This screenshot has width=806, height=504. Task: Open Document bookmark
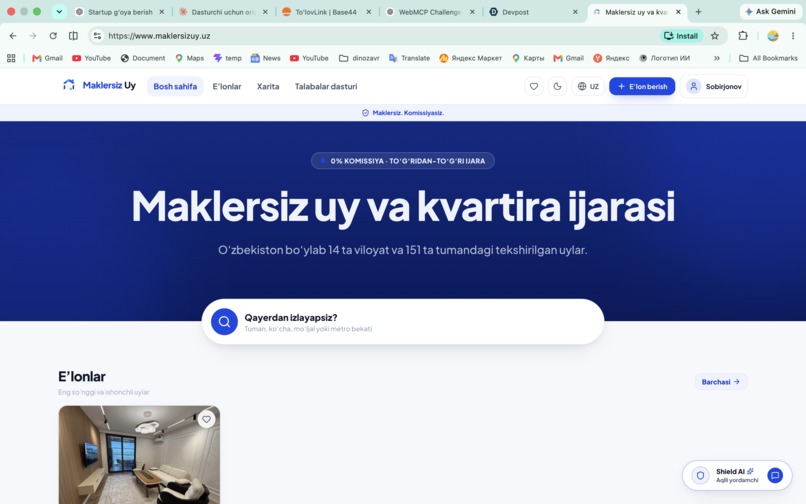coord(143,58)
